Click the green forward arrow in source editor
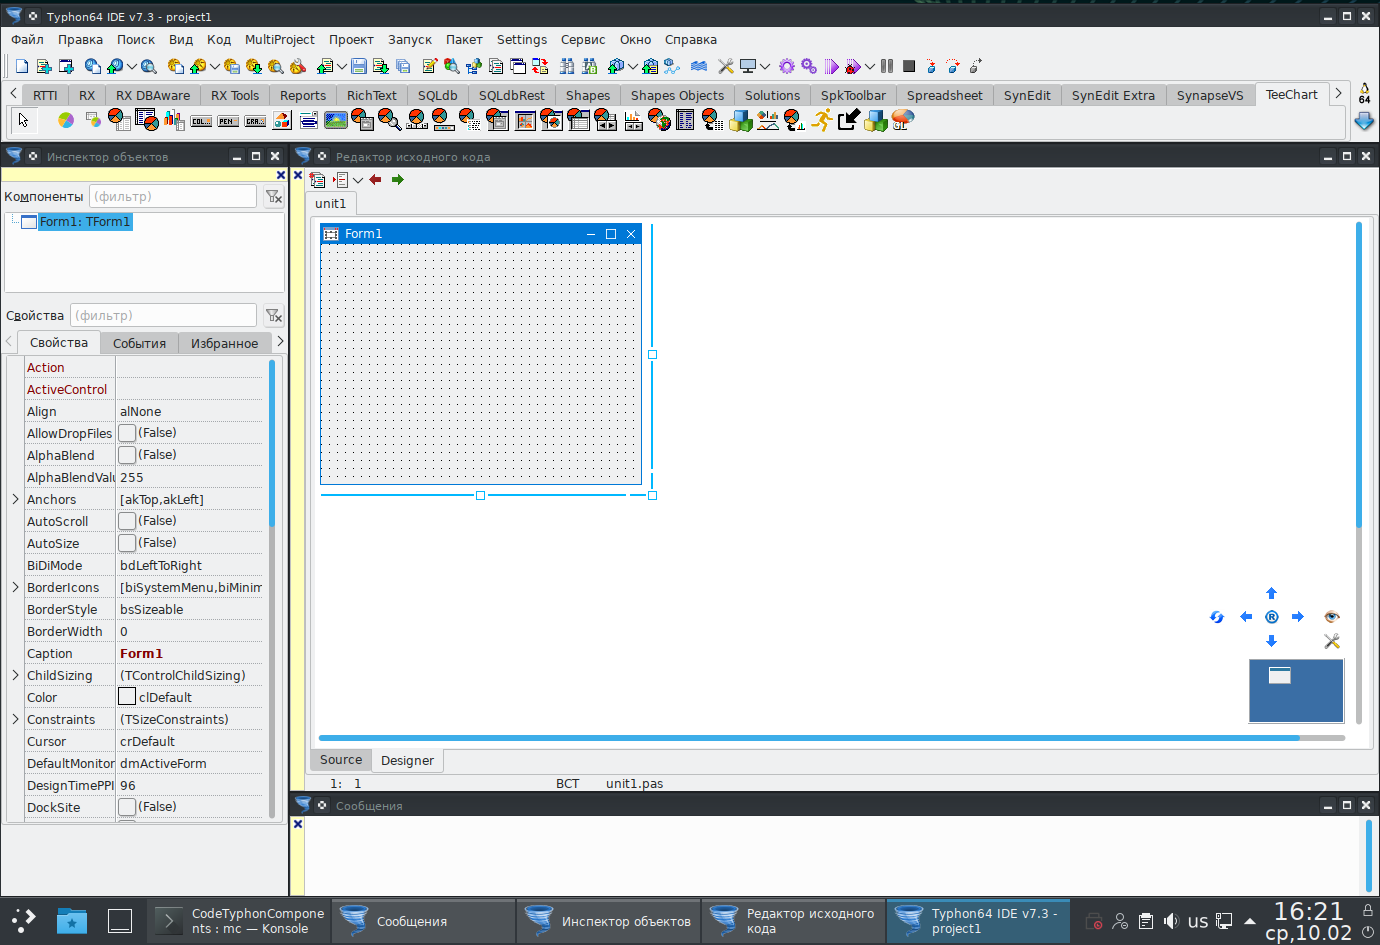 (x=398, y=180)
